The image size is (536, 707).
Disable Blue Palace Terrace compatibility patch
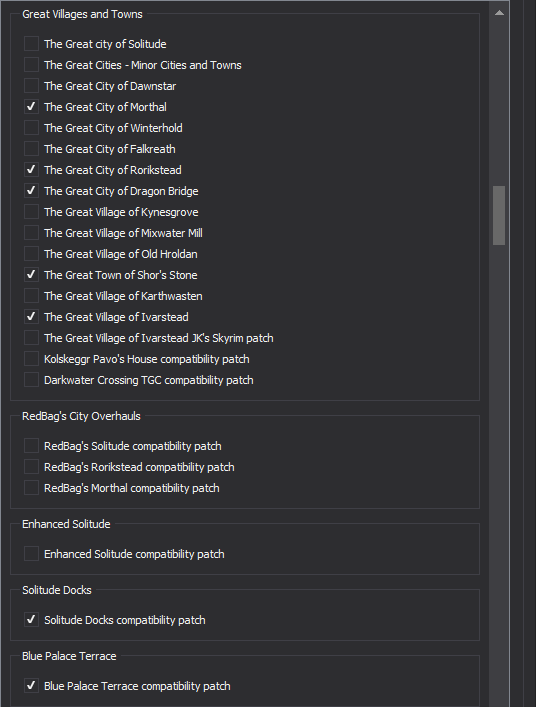pyautogui.click(x=31, y=686)
